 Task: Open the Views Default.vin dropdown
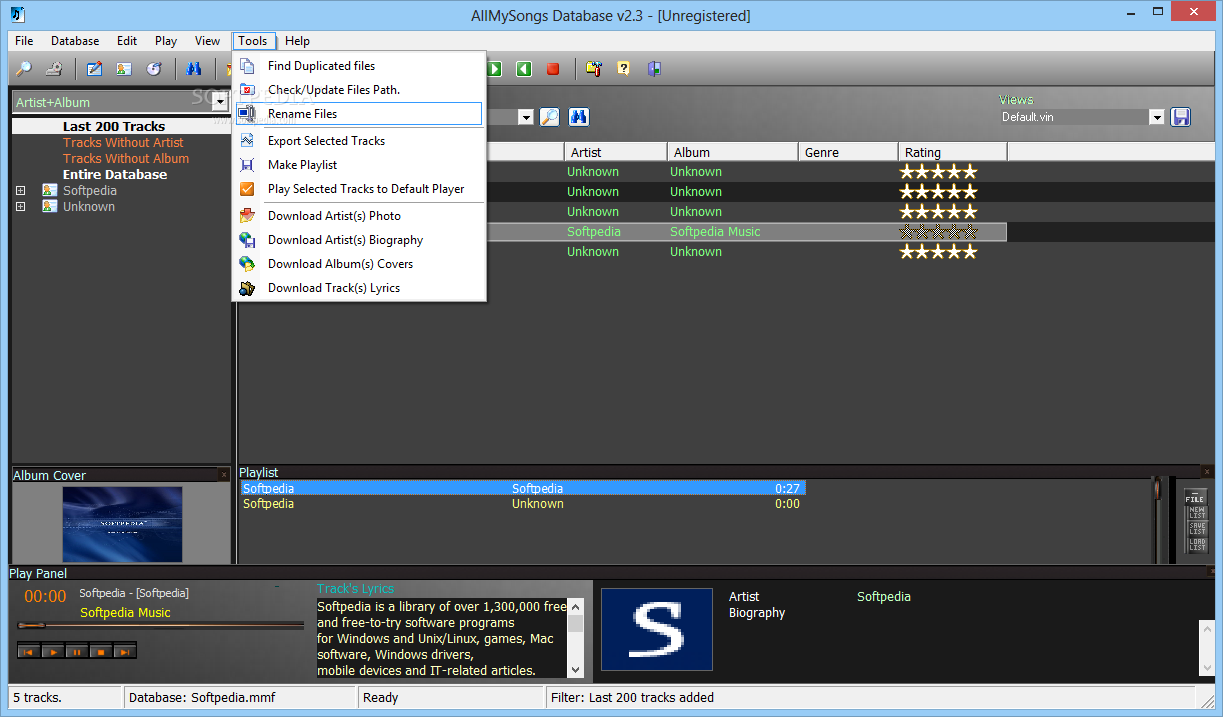click(1157, 117)
